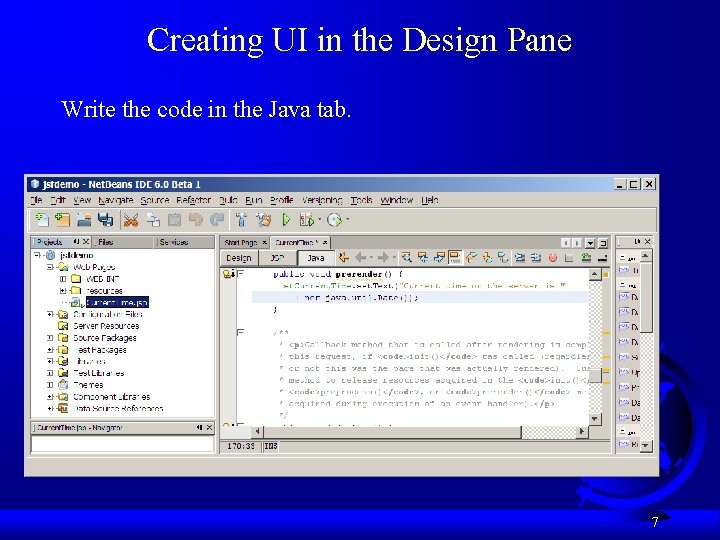Click the Clean and Build icon
720x540 pixels.
point(264,220)
